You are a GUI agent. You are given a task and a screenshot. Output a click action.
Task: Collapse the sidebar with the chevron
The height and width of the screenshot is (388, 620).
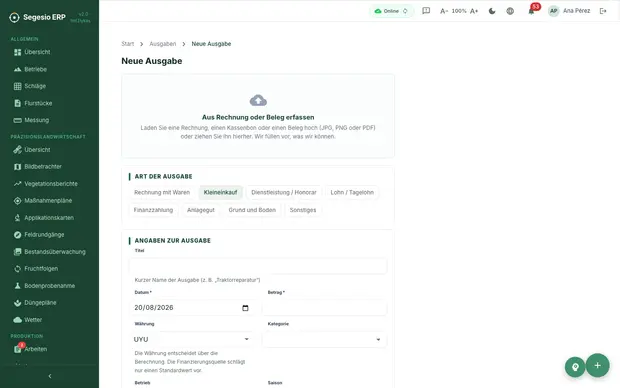(x=49, y=376)
